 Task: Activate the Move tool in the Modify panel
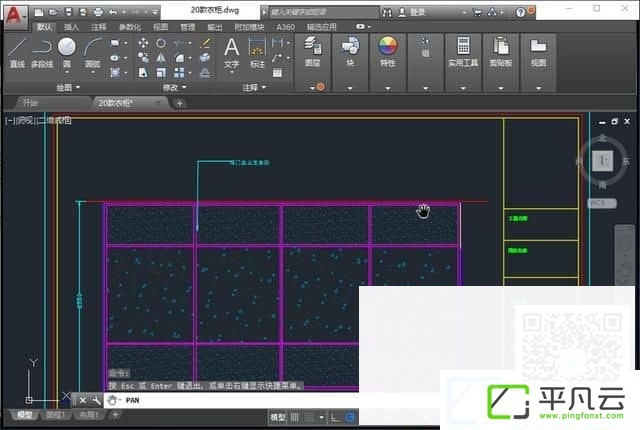point(143,43)
